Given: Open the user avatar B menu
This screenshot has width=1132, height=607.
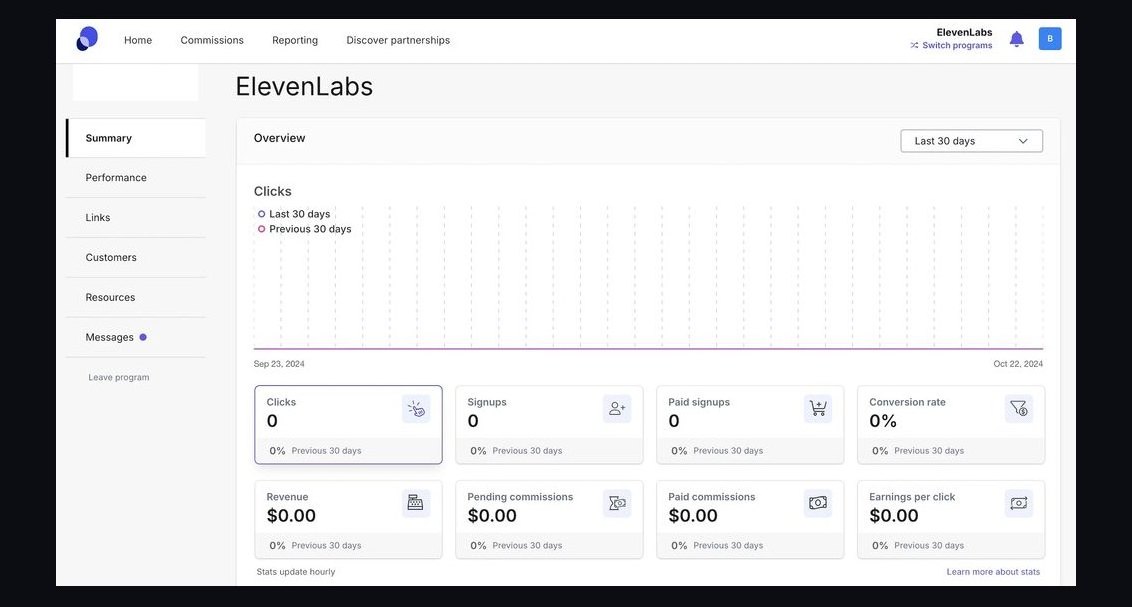Looking at the screenshot, I should pos(1050,39).
